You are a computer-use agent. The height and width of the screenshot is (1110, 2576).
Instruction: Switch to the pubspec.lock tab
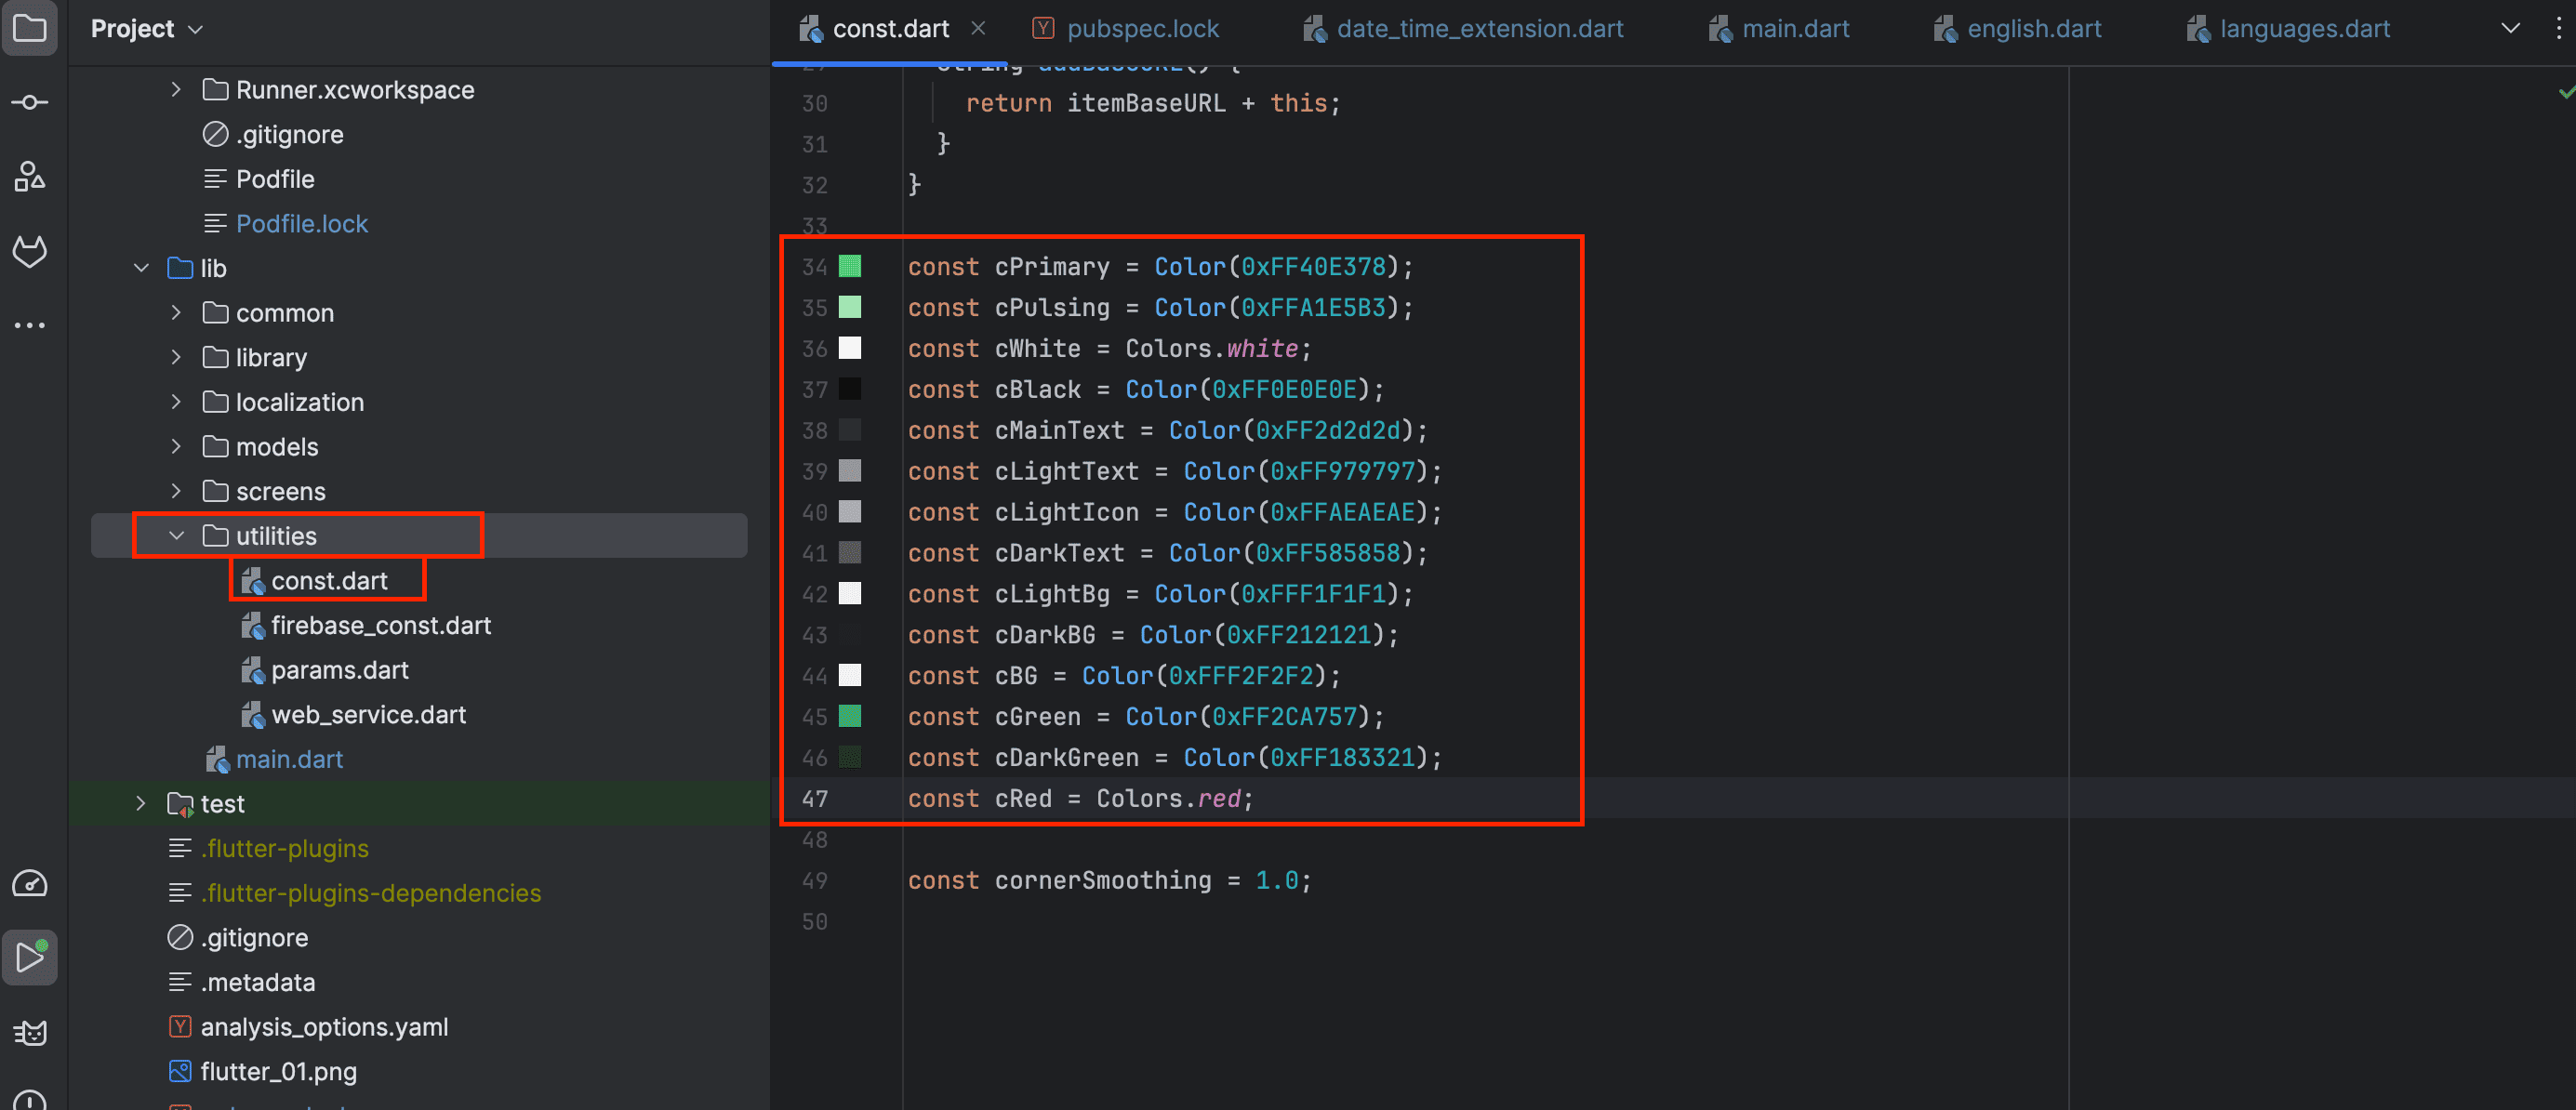point(1142,29)
